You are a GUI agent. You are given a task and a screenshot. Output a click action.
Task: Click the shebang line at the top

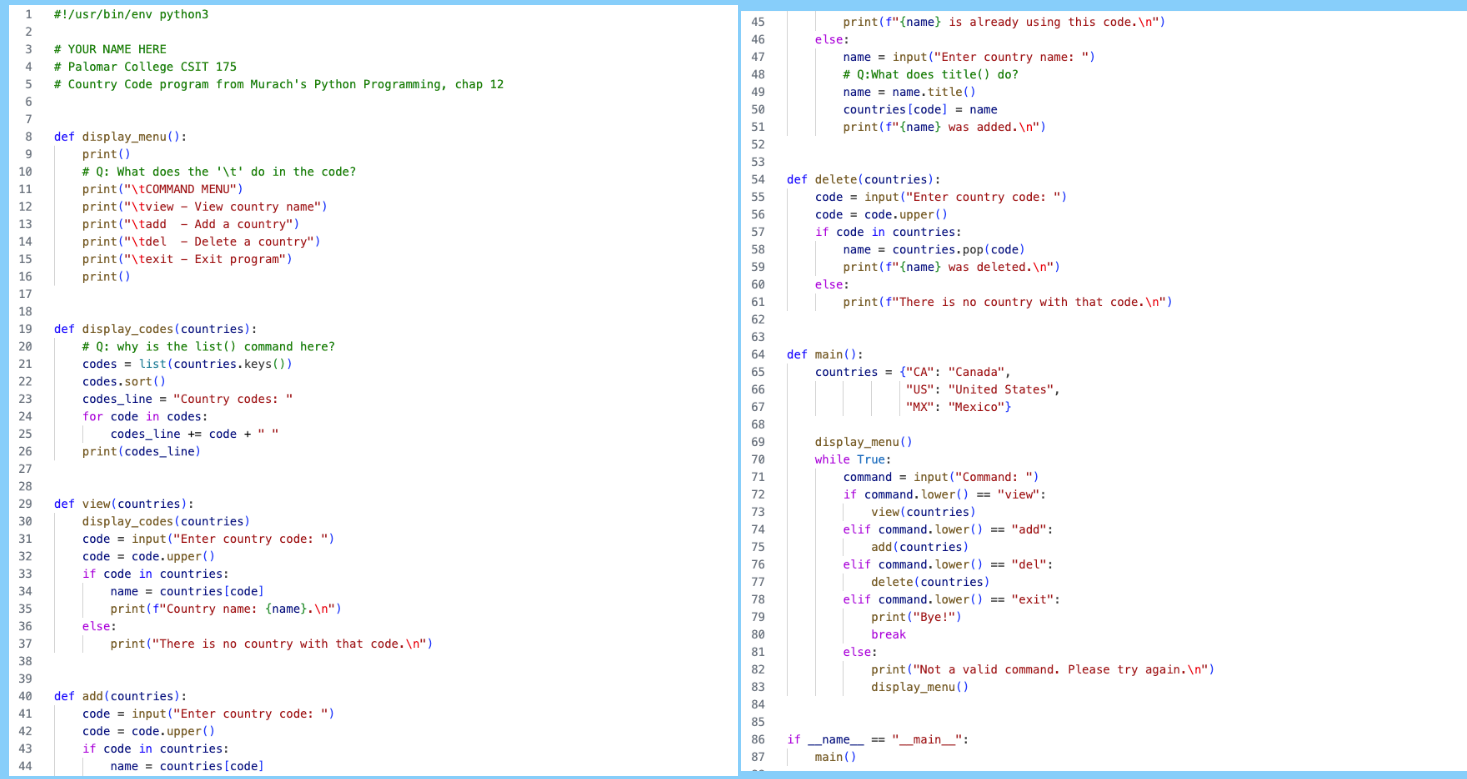pyautogui.click(x=130, y=14)
